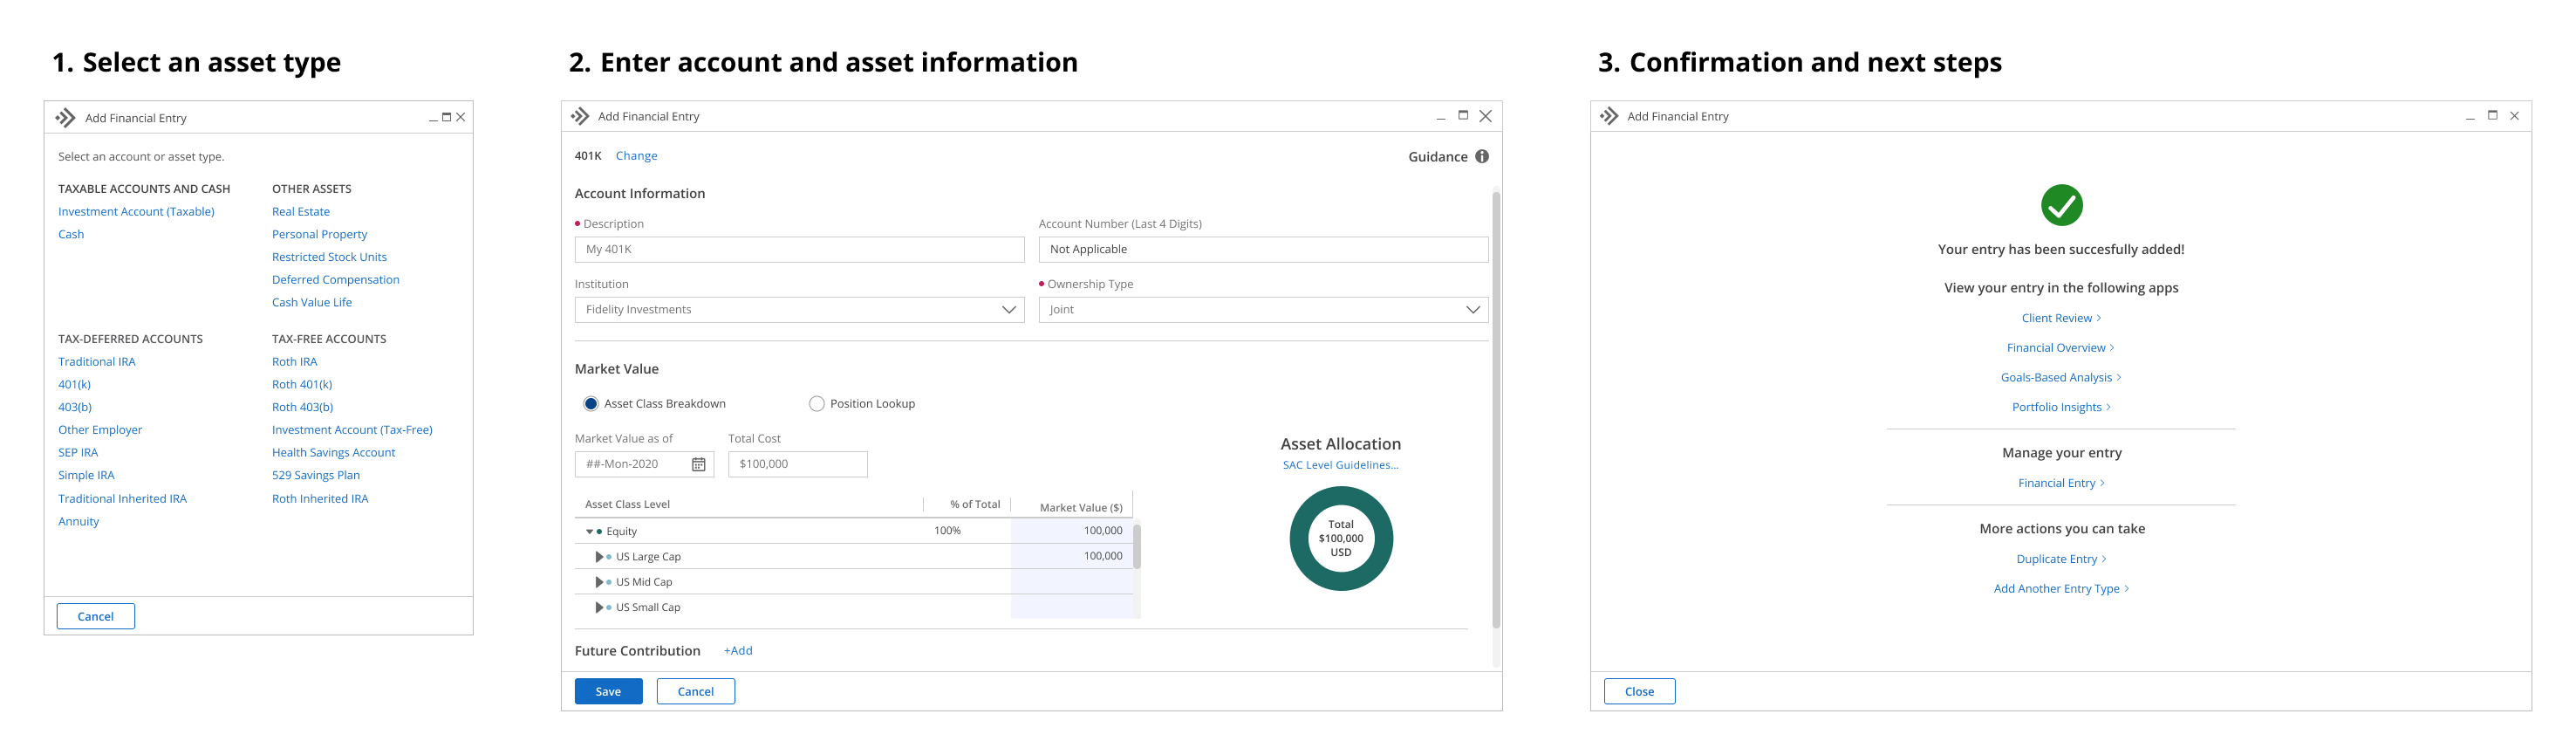2576x755 pixels.
Task: Click the Save button
Action: [608, 691]
